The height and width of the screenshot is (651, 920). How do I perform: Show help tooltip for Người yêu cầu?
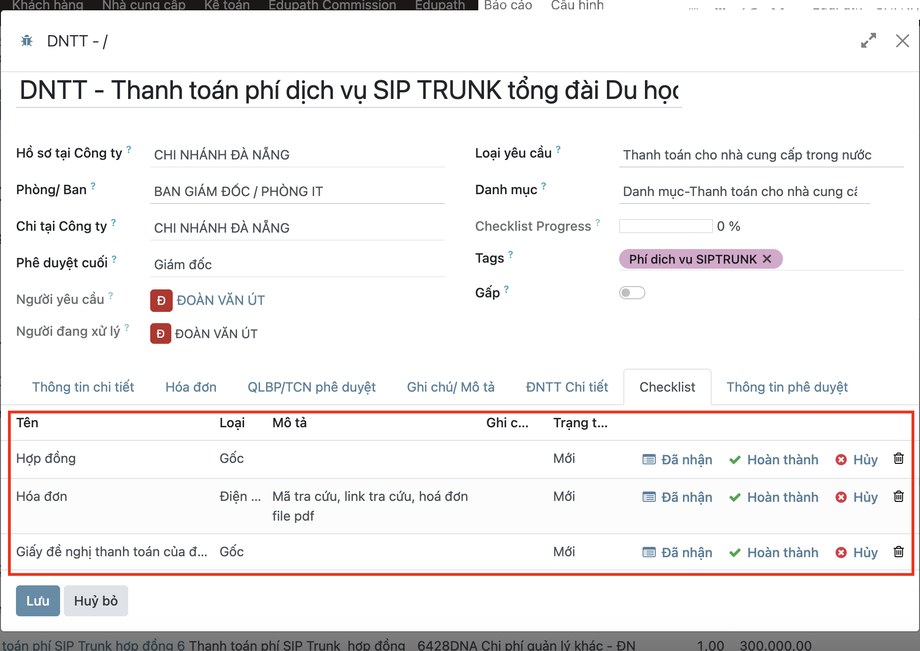tap(110, 296)
